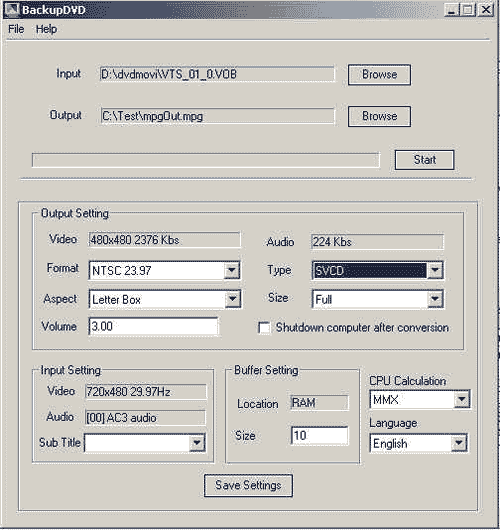This screenshot has height=530, width=500.
Task: Expand the CPU Calculation MMX dropdown
Action: click(x=461, y=400)
